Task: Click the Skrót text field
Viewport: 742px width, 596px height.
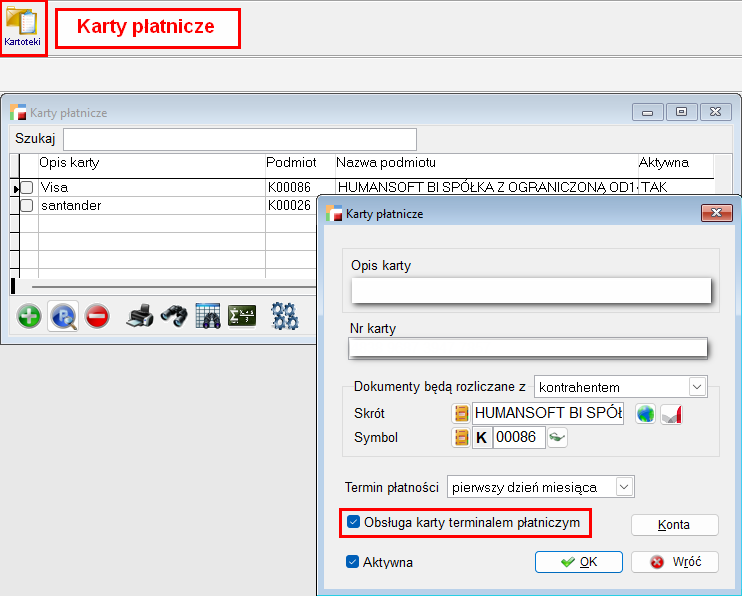Action: [548, 413]
